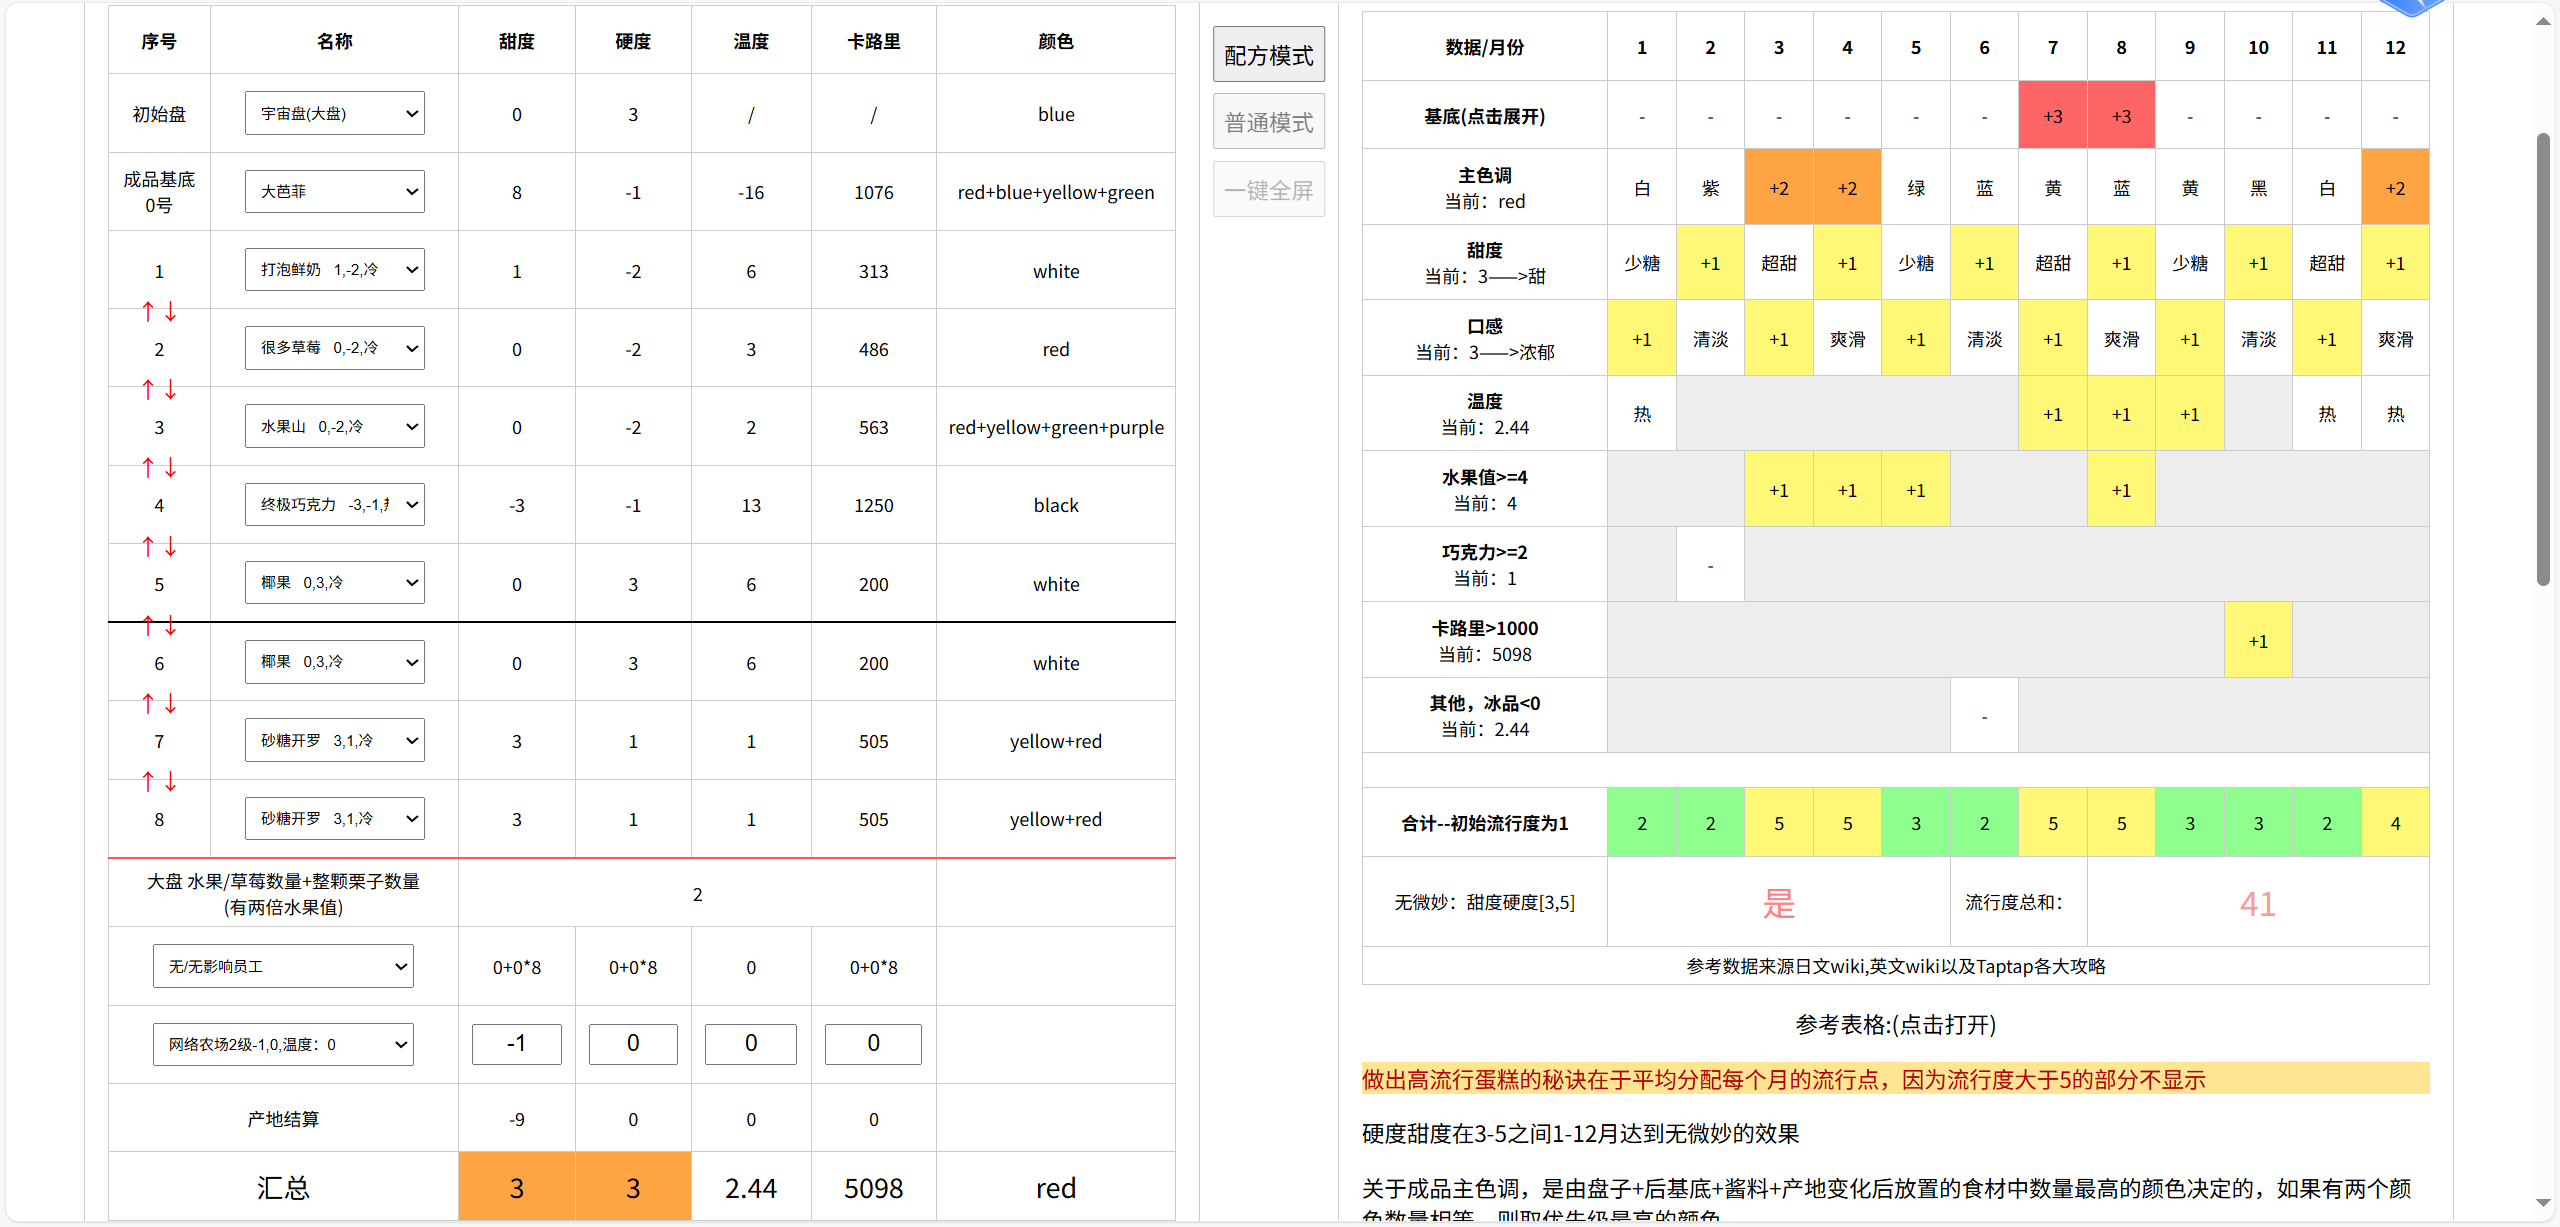Open the row 8 砂糖开罗 dropdown

tap(335, 819)
